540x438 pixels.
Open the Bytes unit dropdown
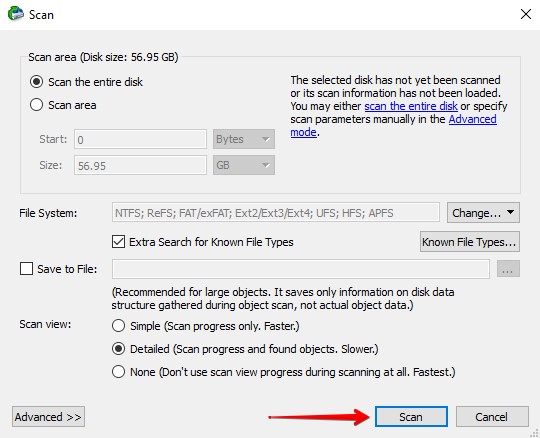[x=244, y=139]
